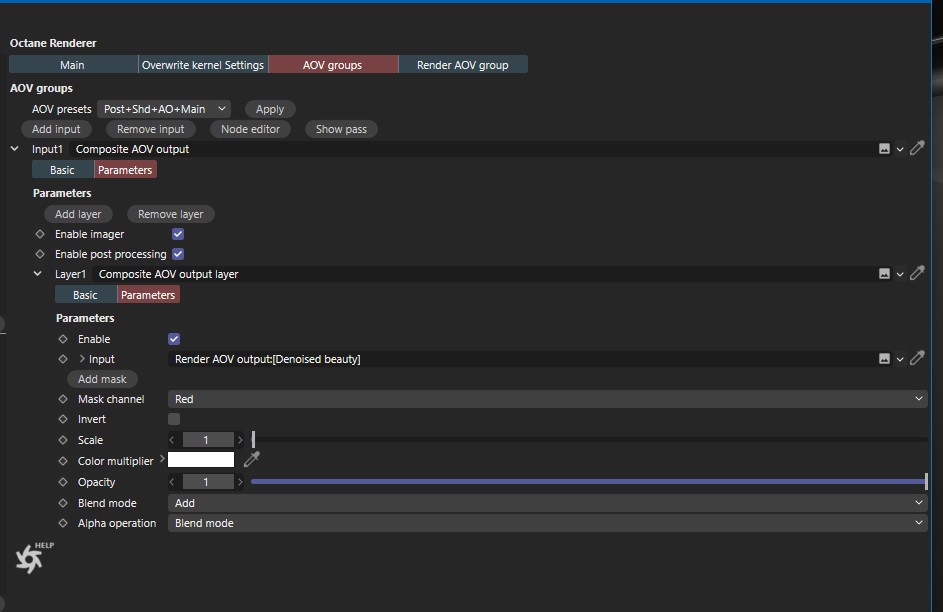943x612 pixels.
Task: Toggle Enable imager checkbox
Action: click(x=178, y=234)
